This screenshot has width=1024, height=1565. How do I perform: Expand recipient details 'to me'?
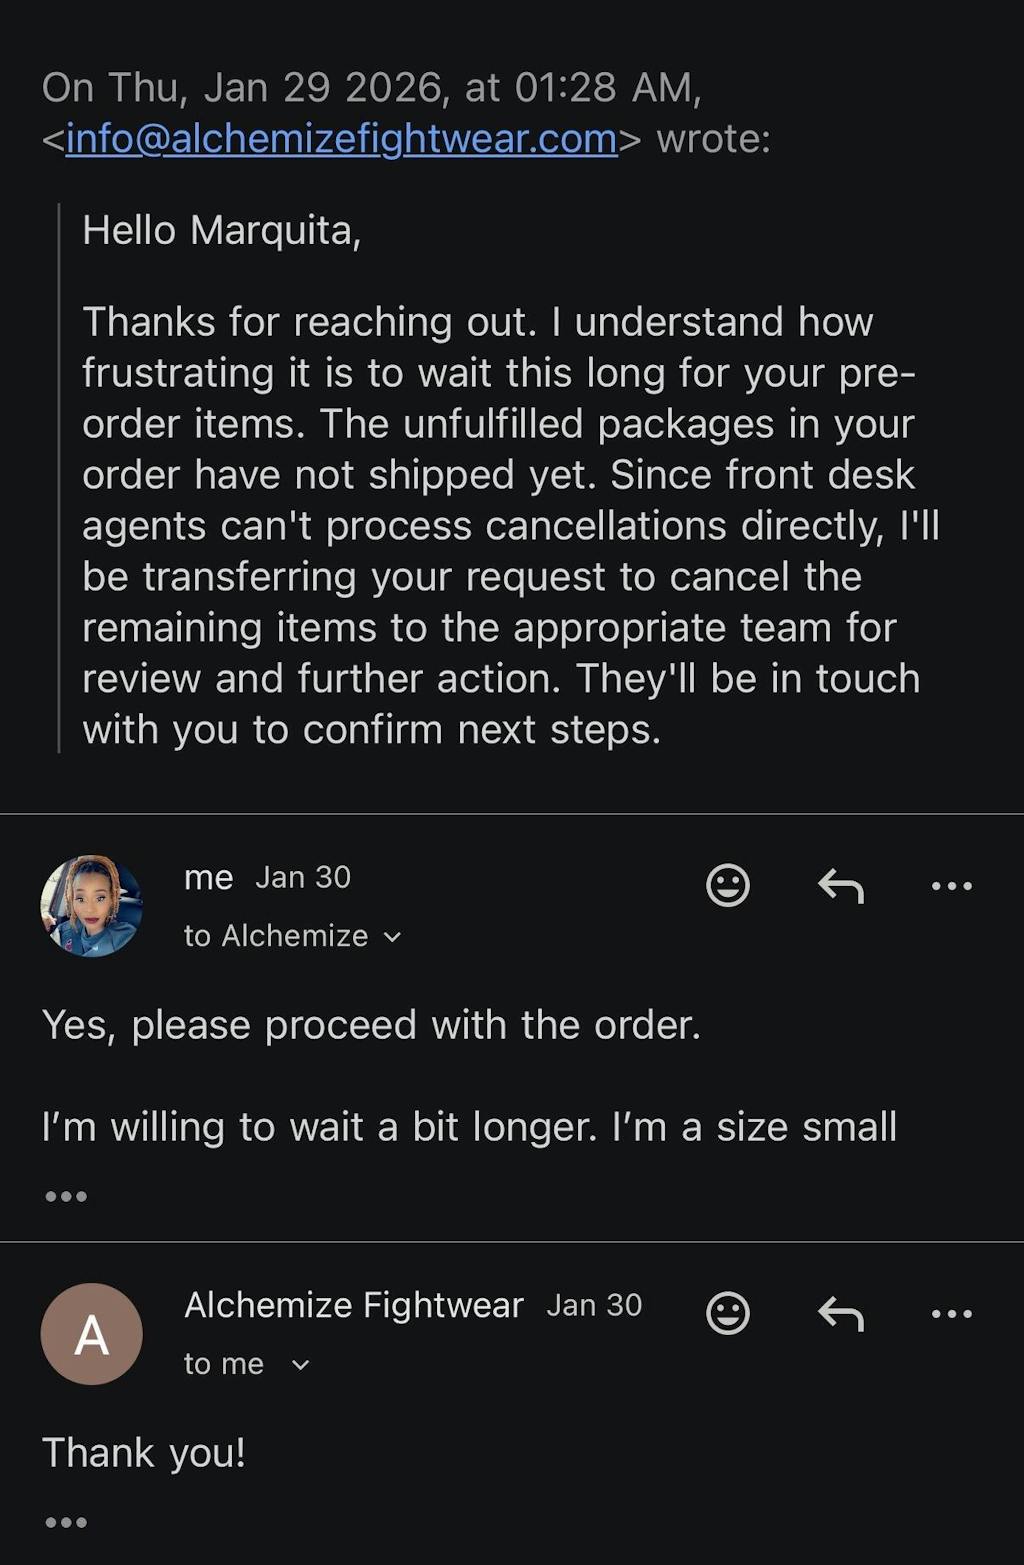(x=299, y=1365)
